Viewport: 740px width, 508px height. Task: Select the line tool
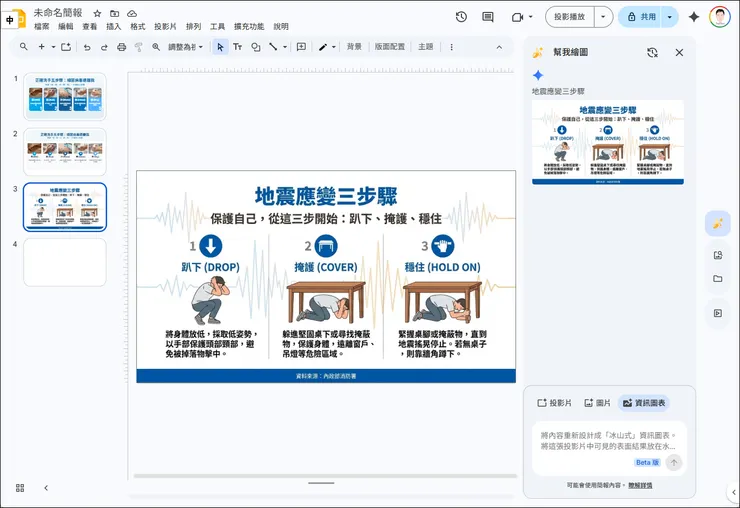point(273,47)
